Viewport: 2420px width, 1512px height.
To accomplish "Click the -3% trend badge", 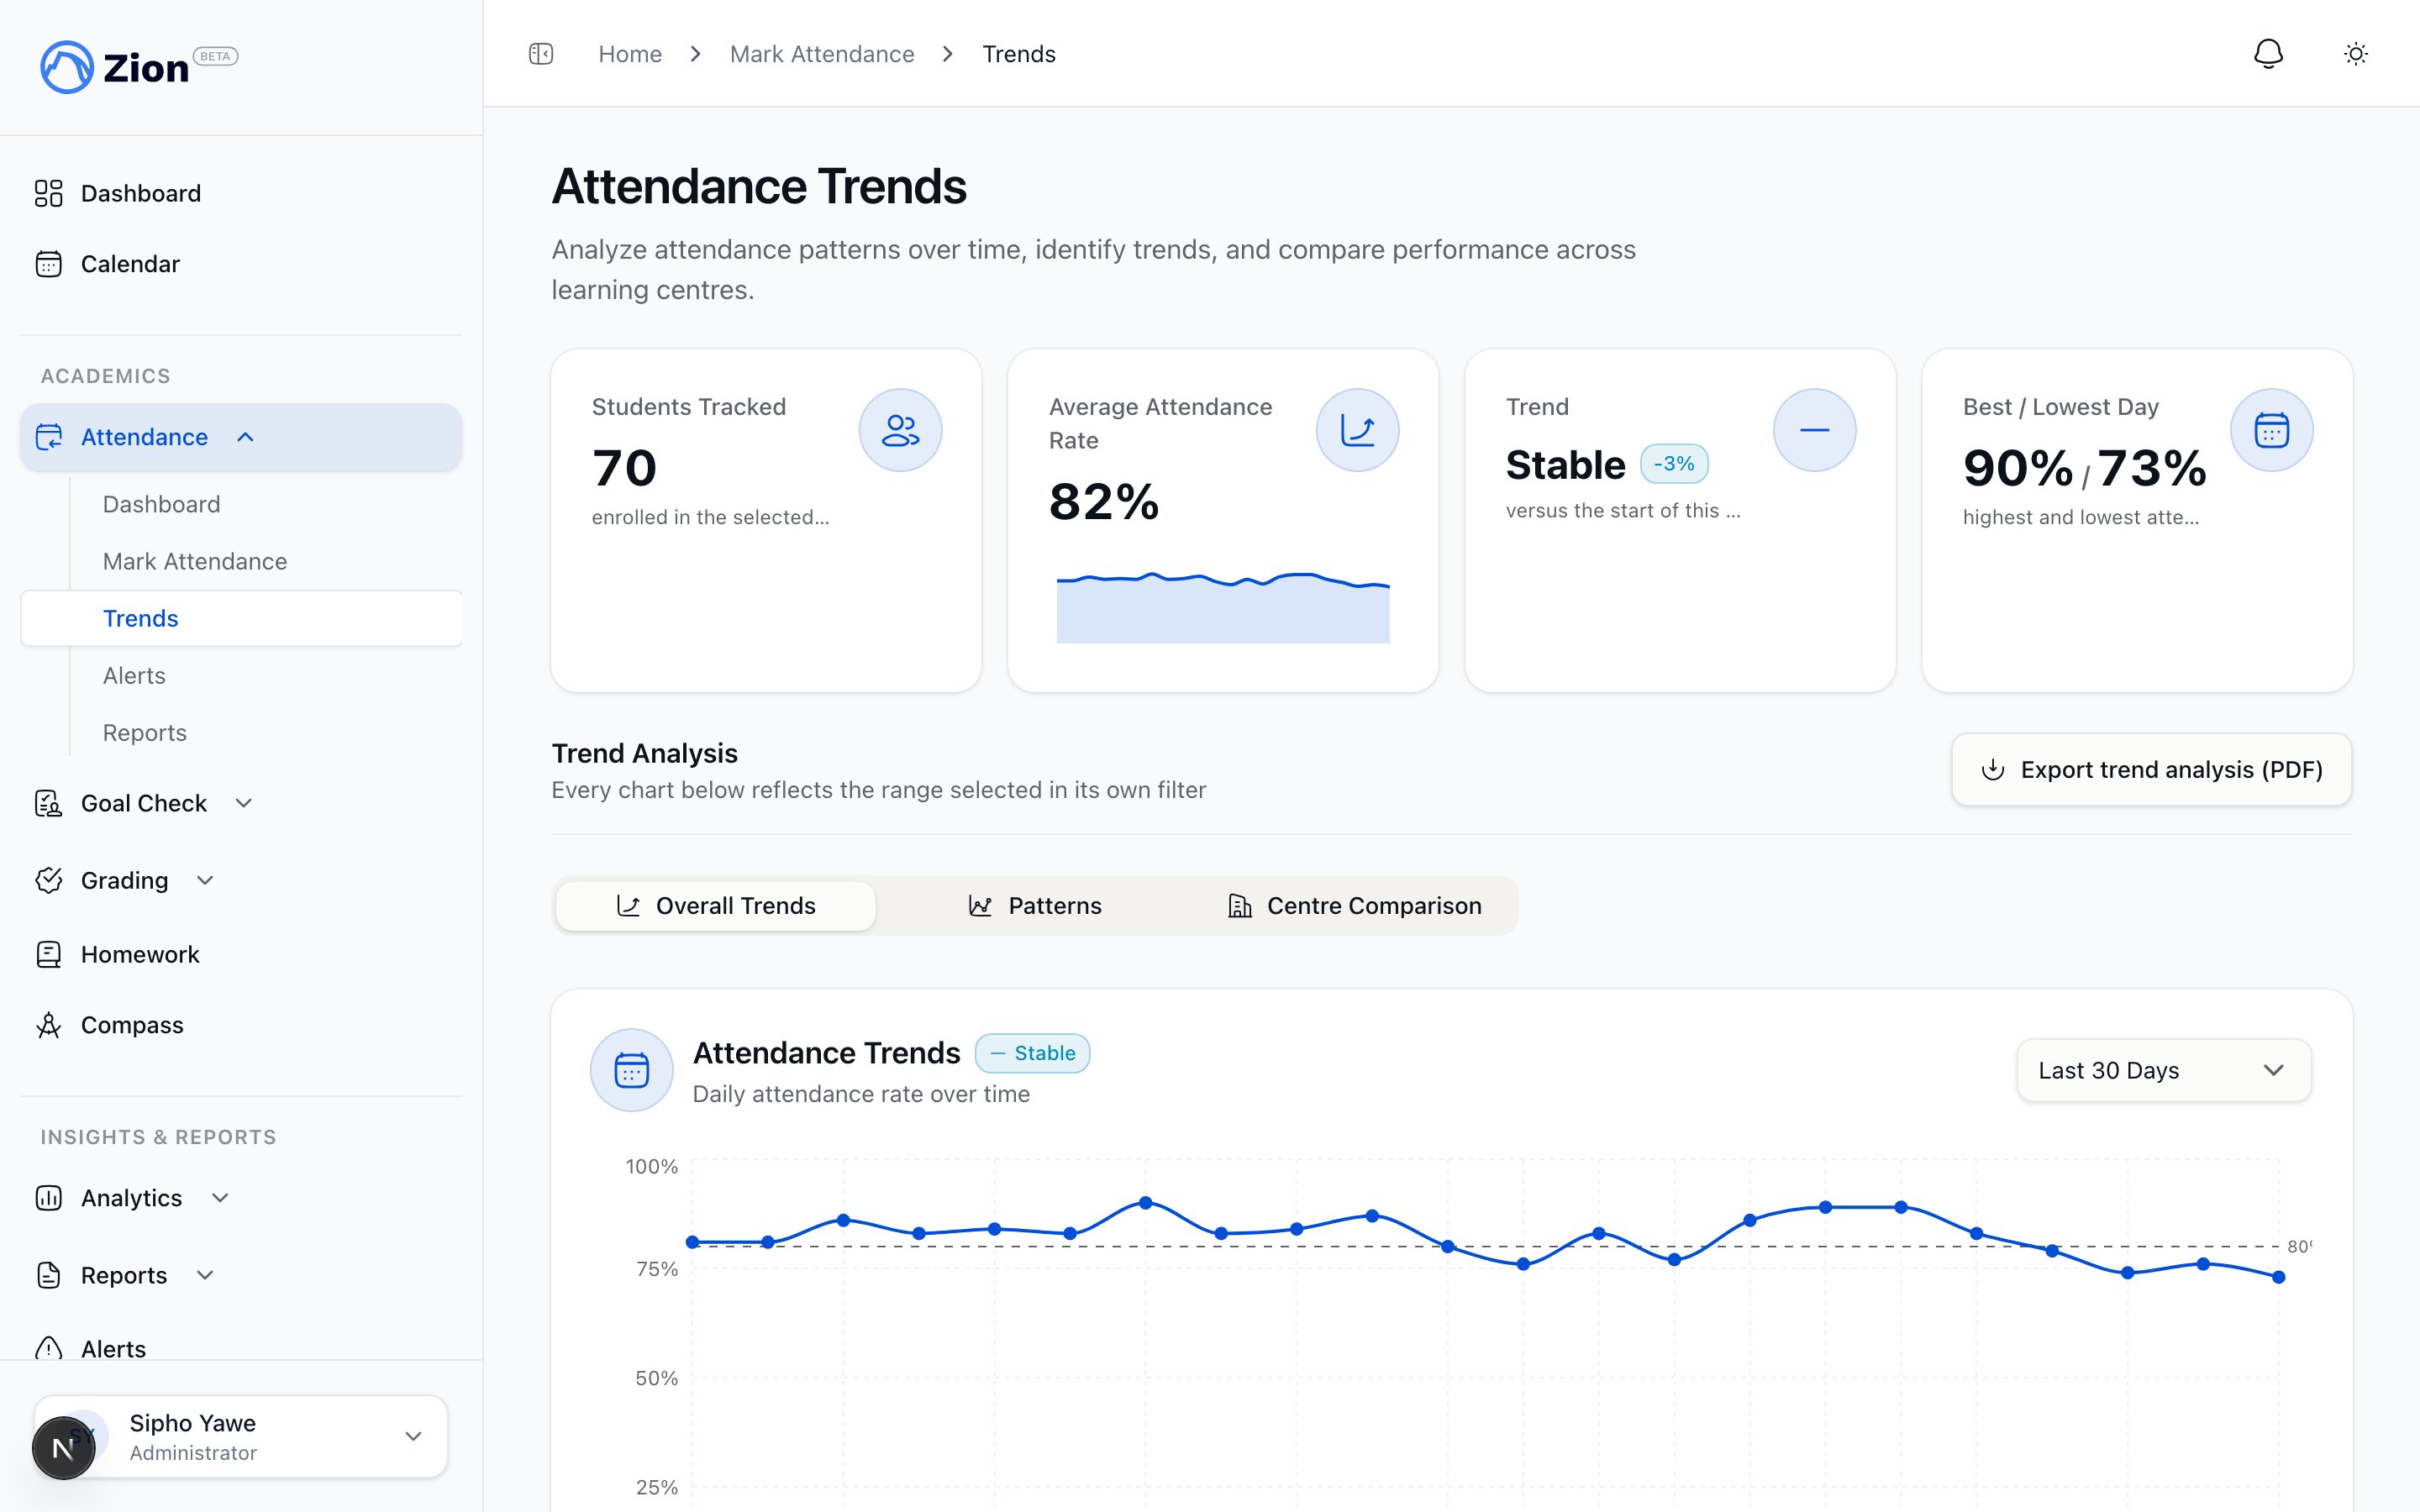I will pyautogui.click(x=1674, y=464).
